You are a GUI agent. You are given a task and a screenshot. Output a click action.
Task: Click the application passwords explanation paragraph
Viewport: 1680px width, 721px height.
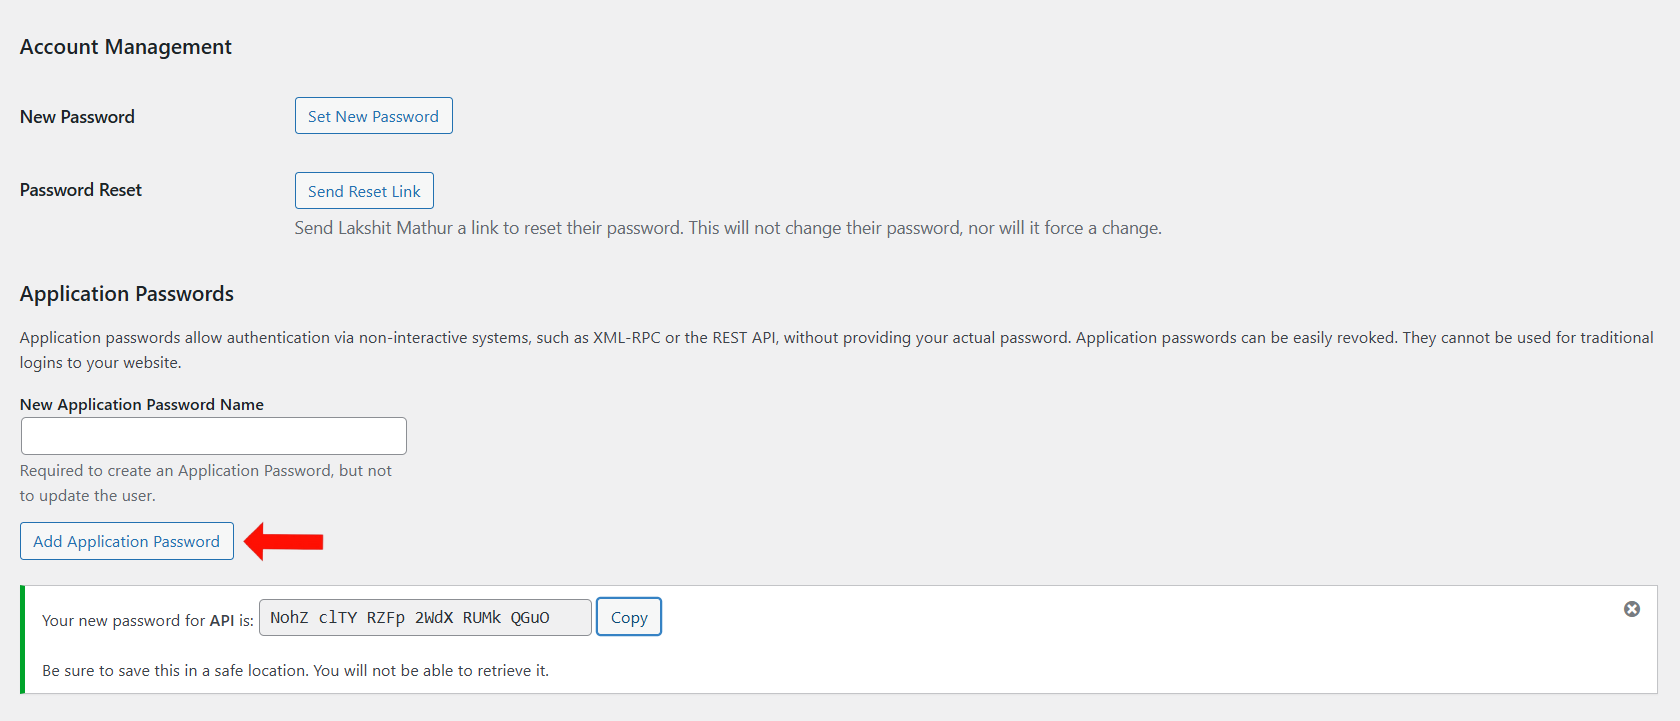click(x=835, y=338)
